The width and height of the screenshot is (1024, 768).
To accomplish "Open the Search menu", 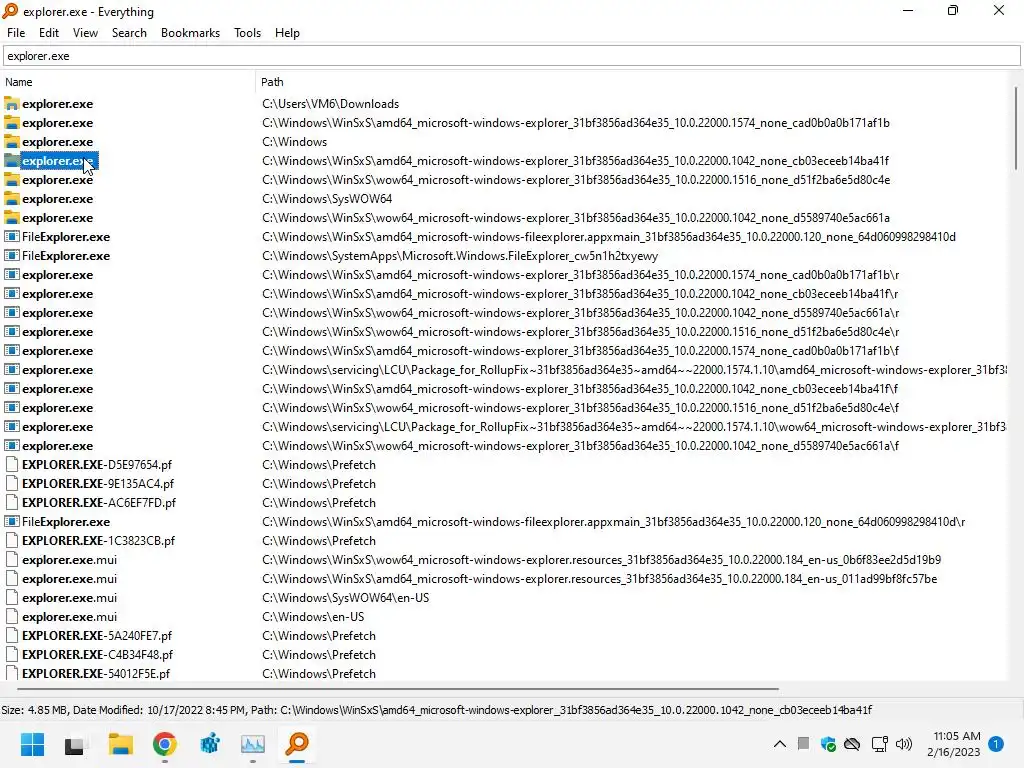I will coord(129,33).
